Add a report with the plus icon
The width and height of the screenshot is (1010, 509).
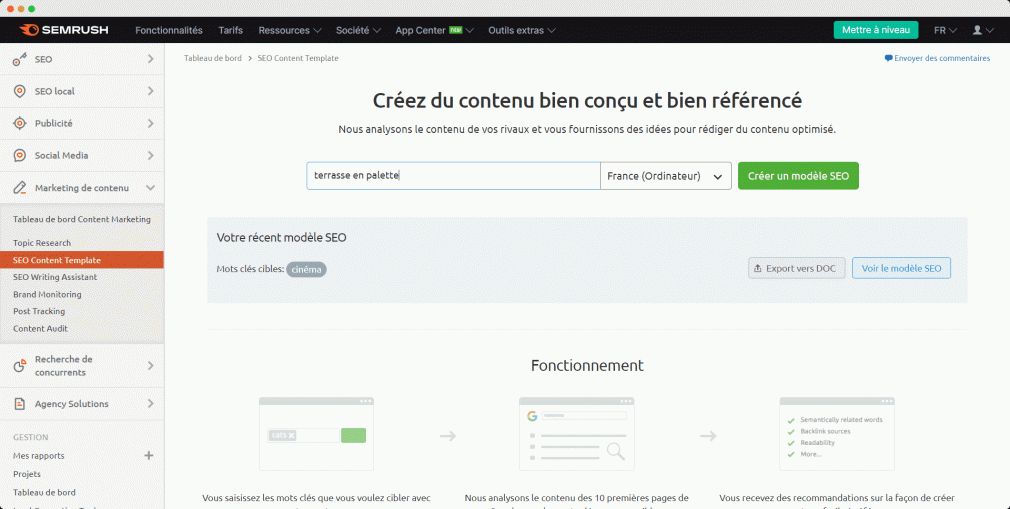tap(149, 456)
